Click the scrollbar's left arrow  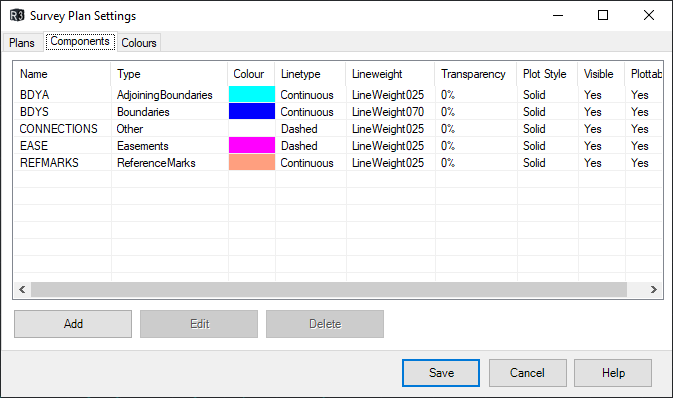22,289
